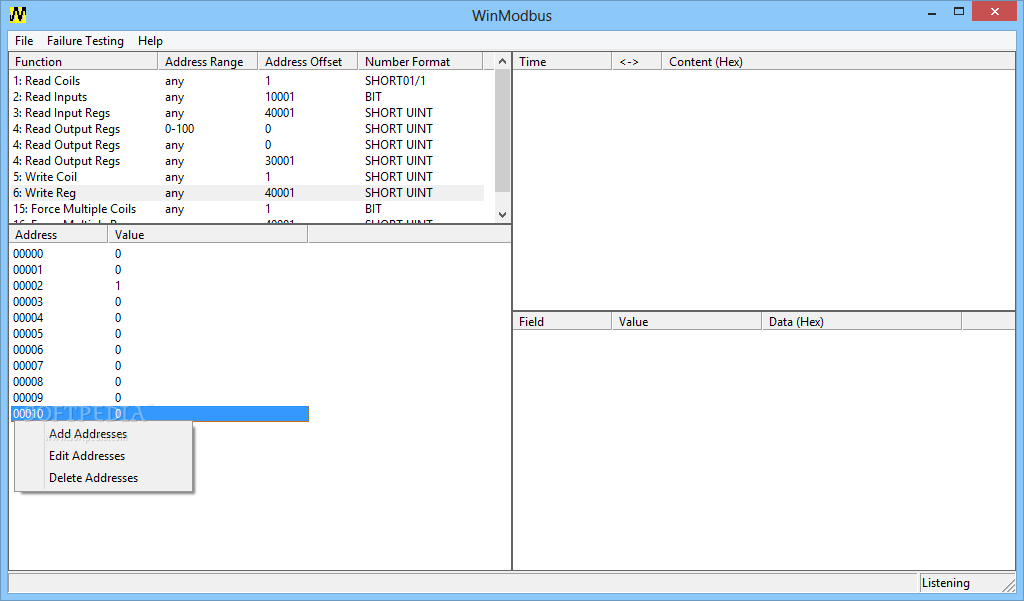Image resolution: width=1024 pixels, height=601 pixels.
Task: Select the 3: Read Input Regs row
Action: (248, 113)
